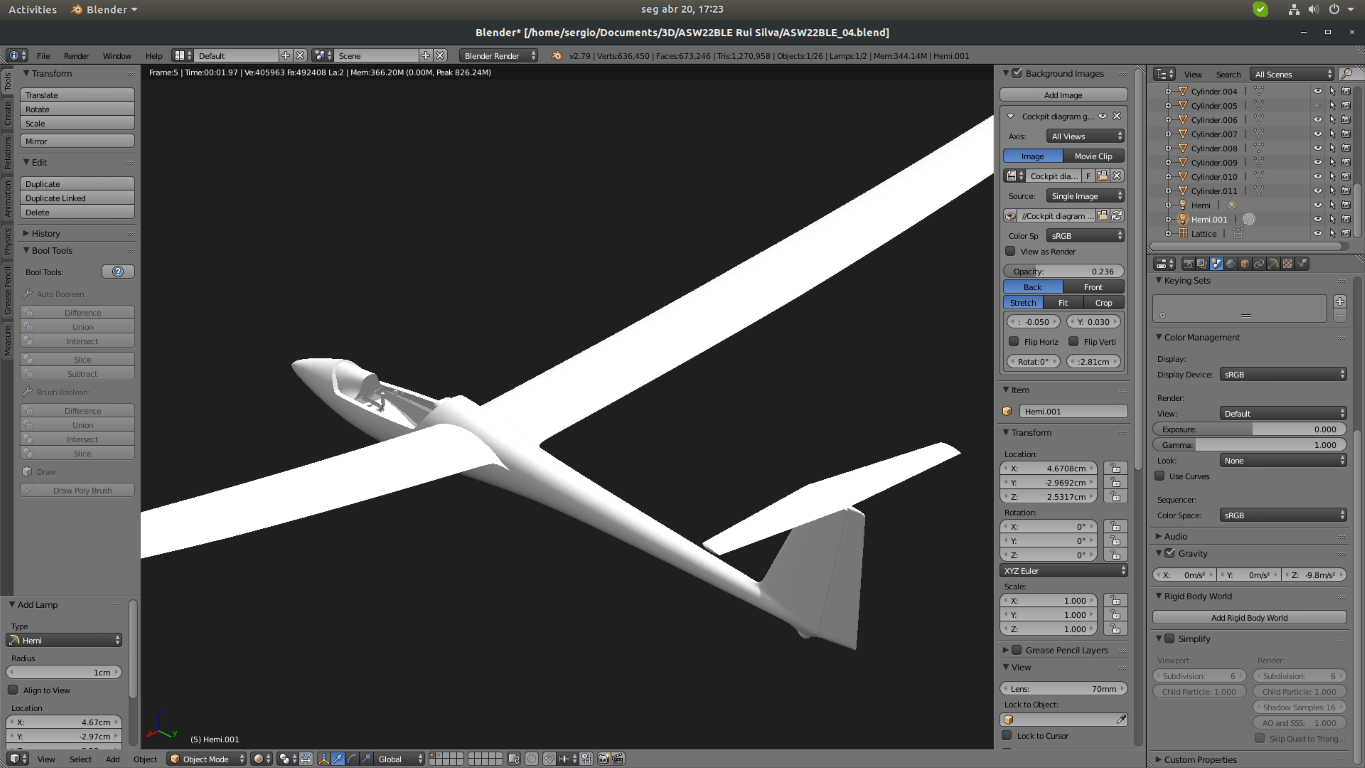This screenshot has width=1365, height=768.
Task: Click the Bool Tools help icon
Action: tap(118, 272)
